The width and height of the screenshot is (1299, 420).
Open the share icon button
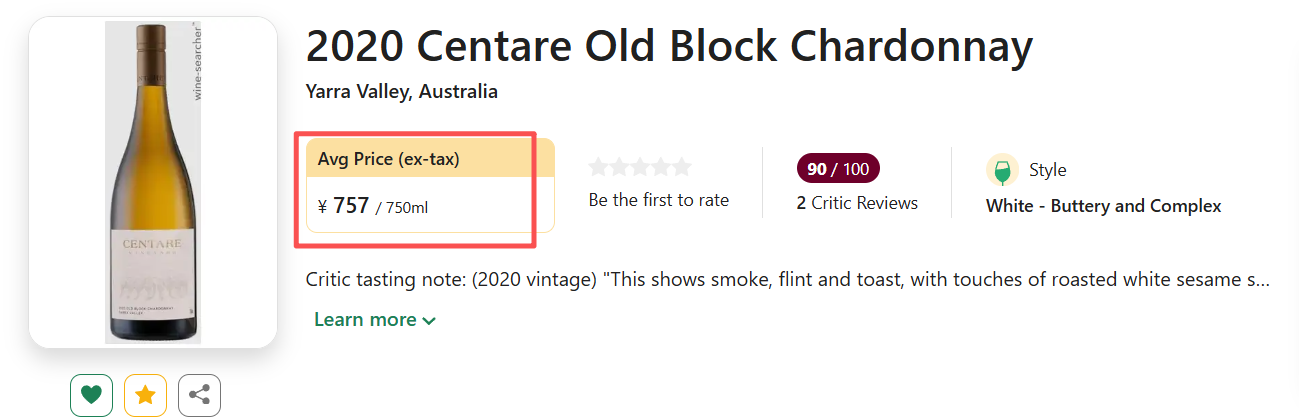pos(199,395)
